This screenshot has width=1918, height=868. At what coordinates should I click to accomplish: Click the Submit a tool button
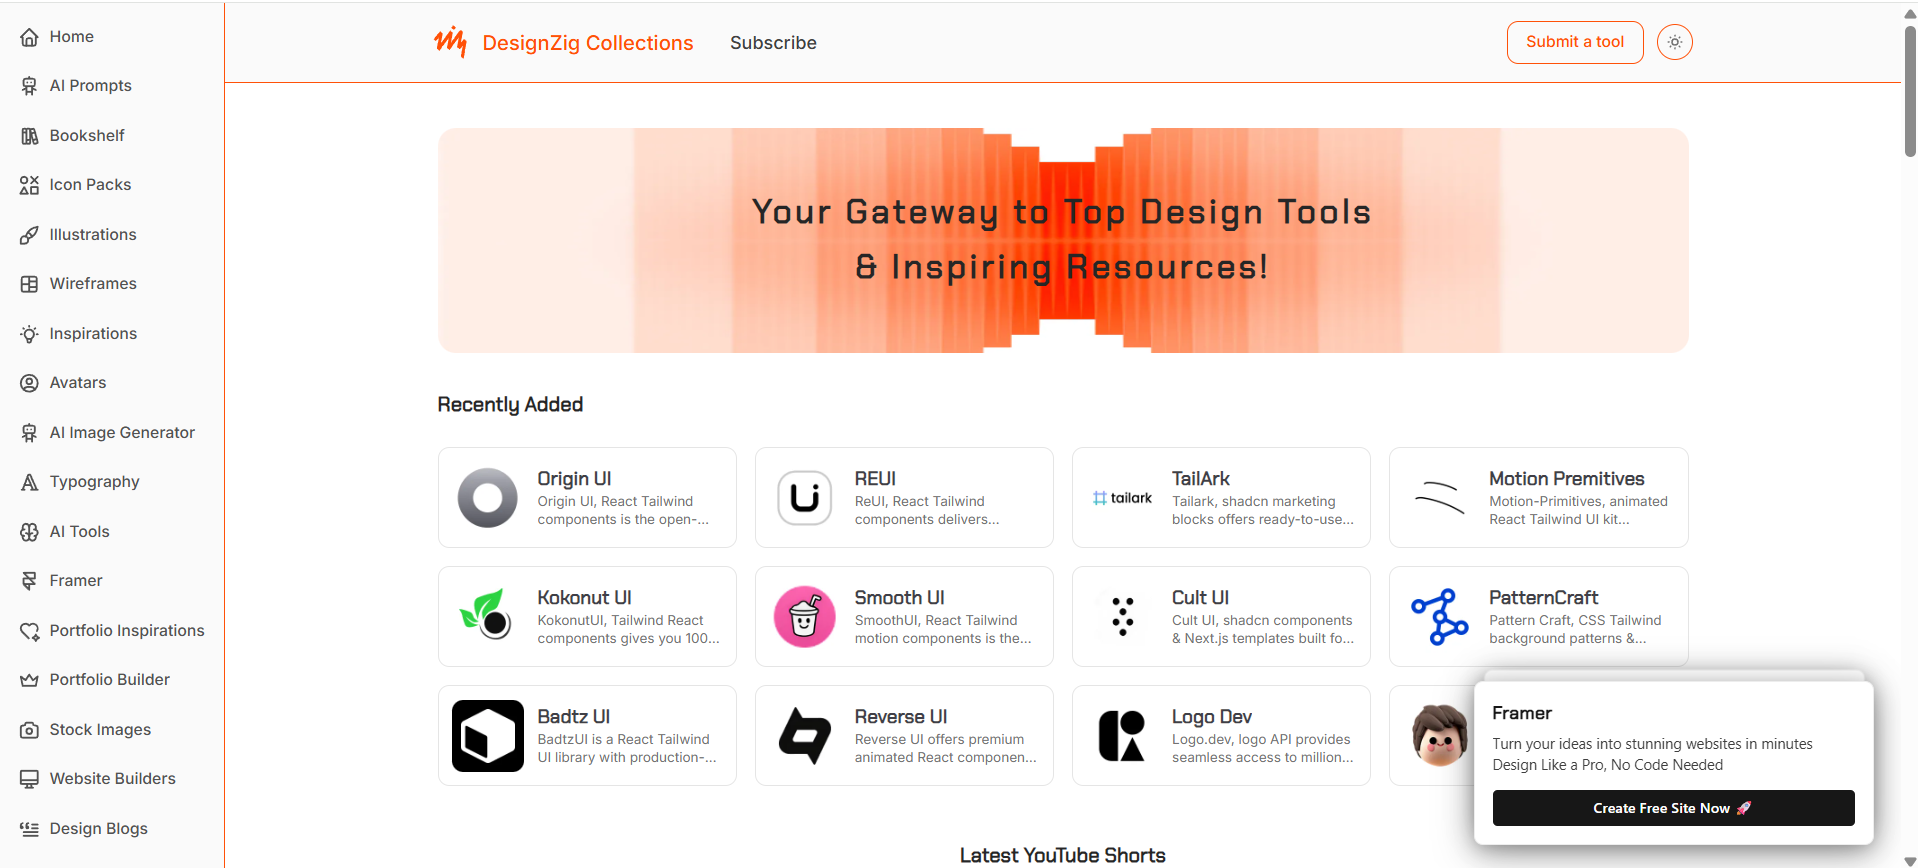point(1575,42)
